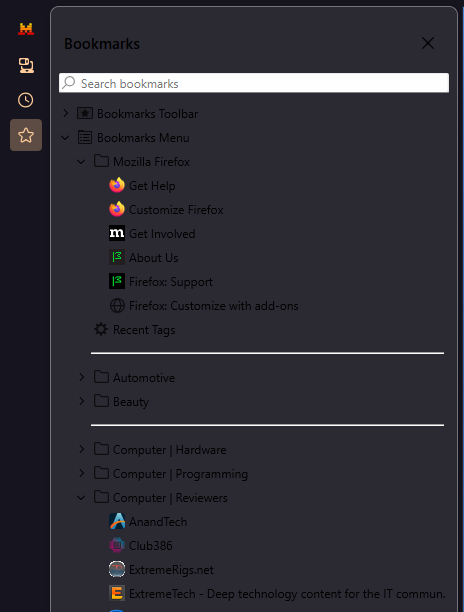Screen dimensions: 464x612
Task: Expand the Computer | Hardware folder
Action: (x=81, y=449)
